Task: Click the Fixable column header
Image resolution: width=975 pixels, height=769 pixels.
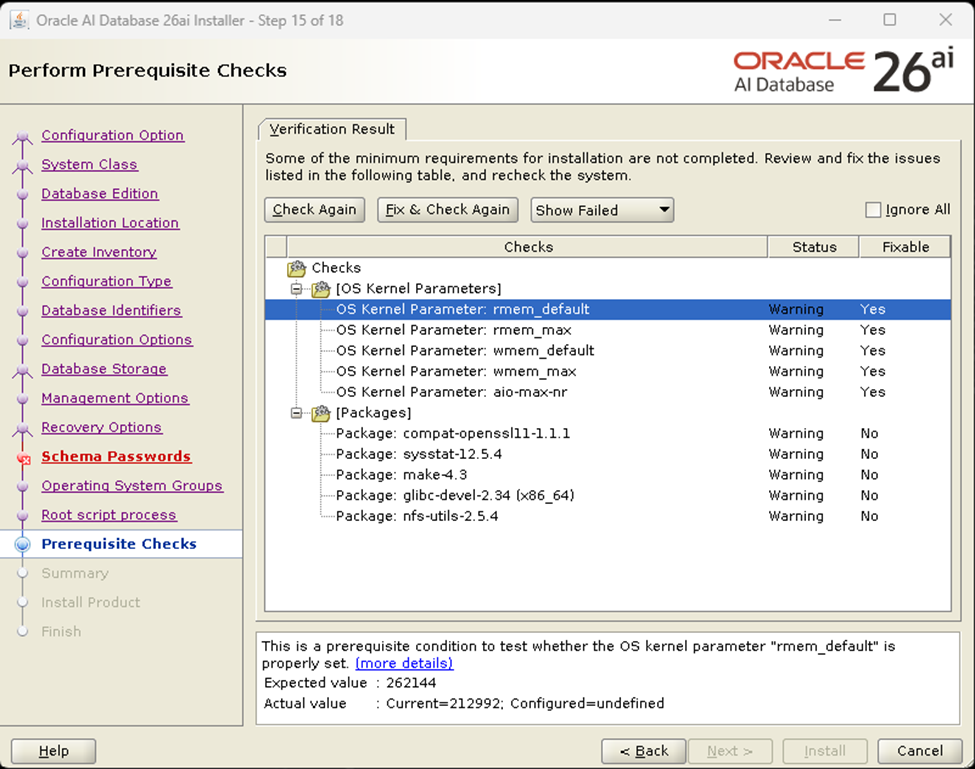Action: click(x=905, y=247)
